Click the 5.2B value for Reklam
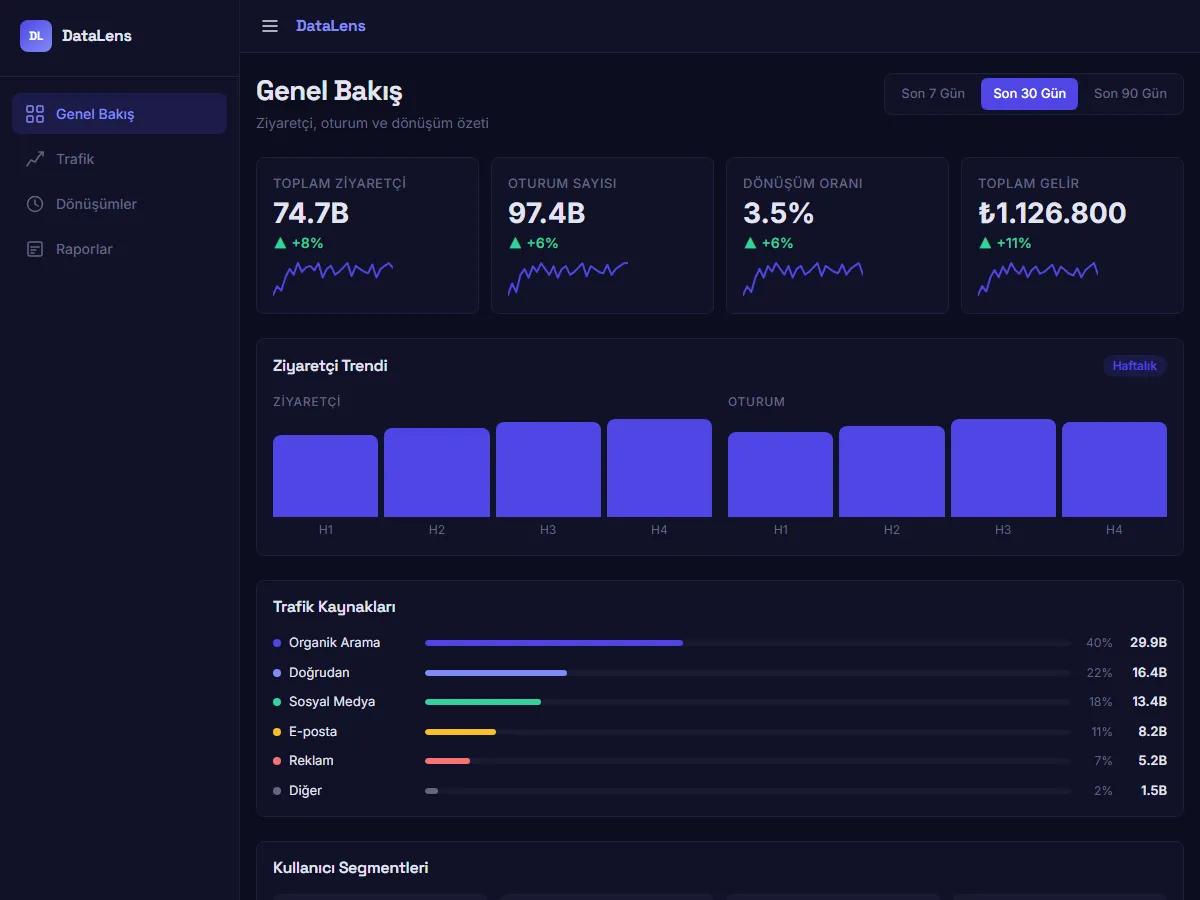The image size is (1200, 900). [1153, 761]
